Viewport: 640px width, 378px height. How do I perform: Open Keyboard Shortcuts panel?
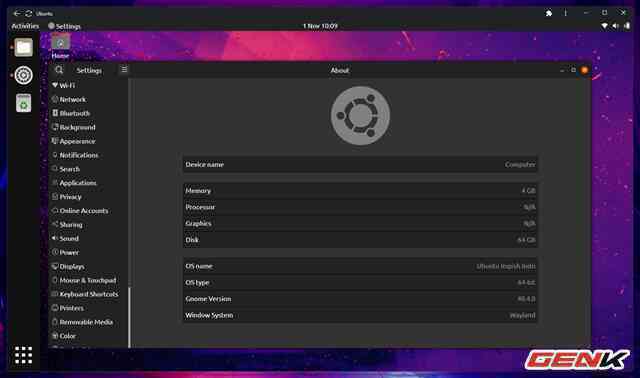tap(89, 294)
